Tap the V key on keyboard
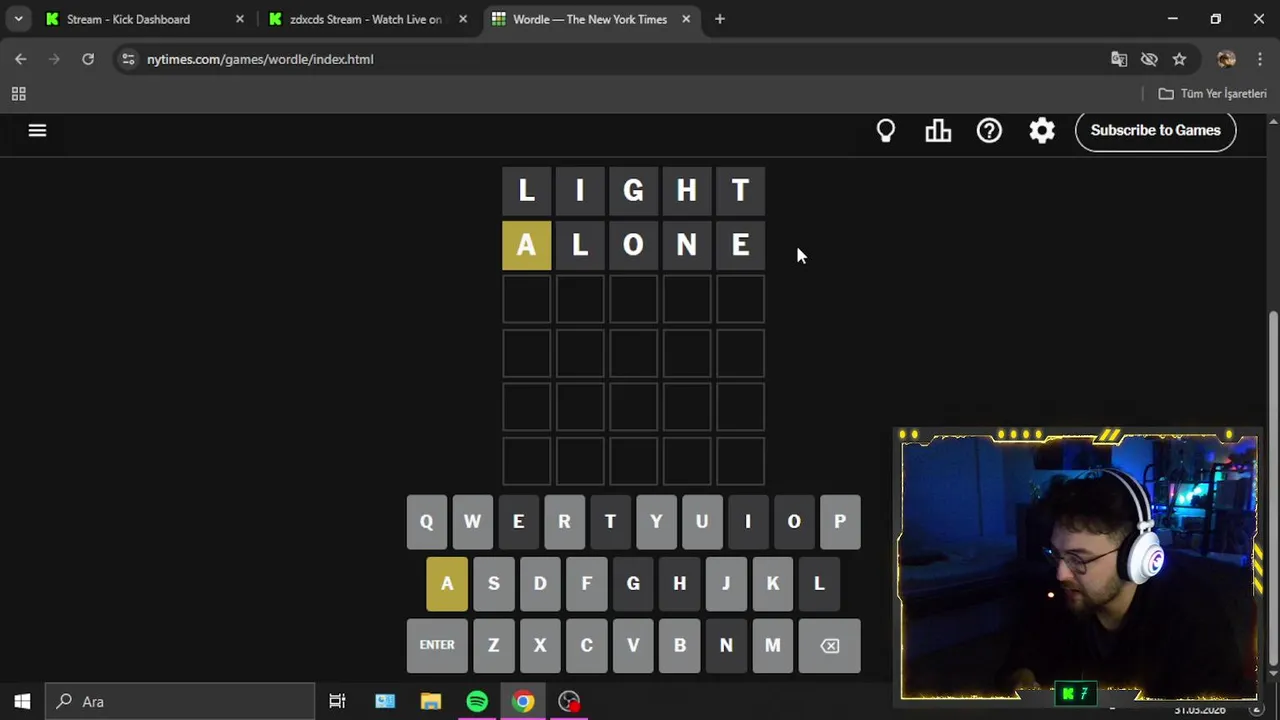This screenshot has height=720, width=1280. coord(633,645)
